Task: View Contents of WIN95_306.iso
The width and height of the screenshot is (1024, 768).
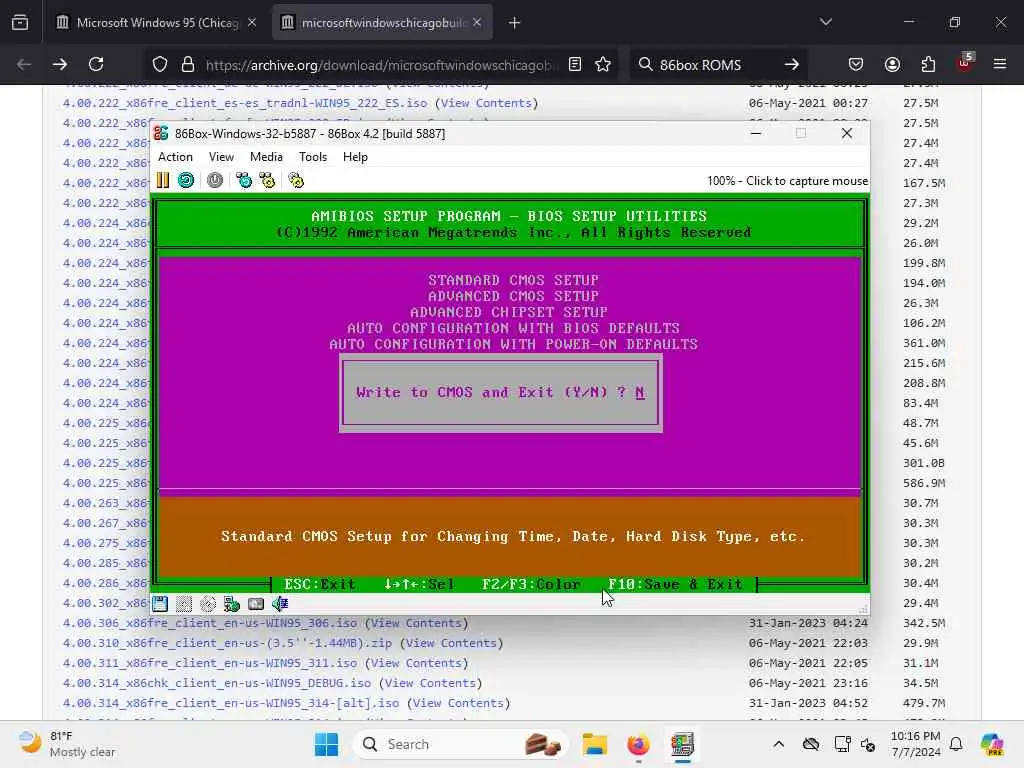Action: click(417, 623)
